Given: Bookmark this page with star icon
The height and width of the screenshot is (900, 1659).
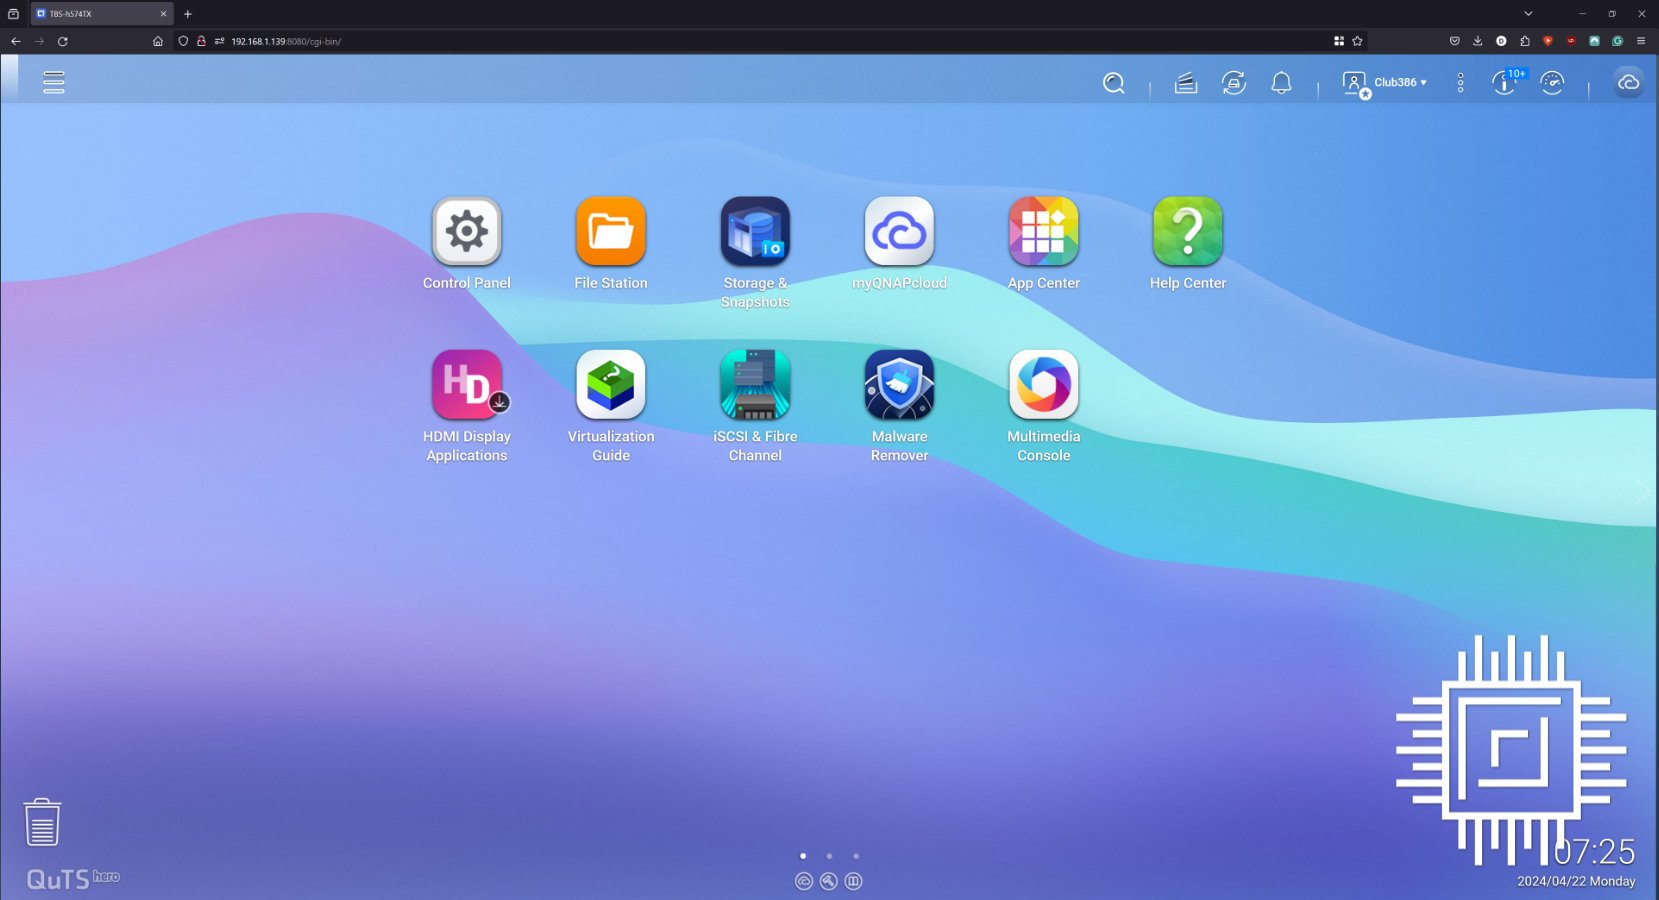Looking at the screenshot, I should [x=1357, y=41].
